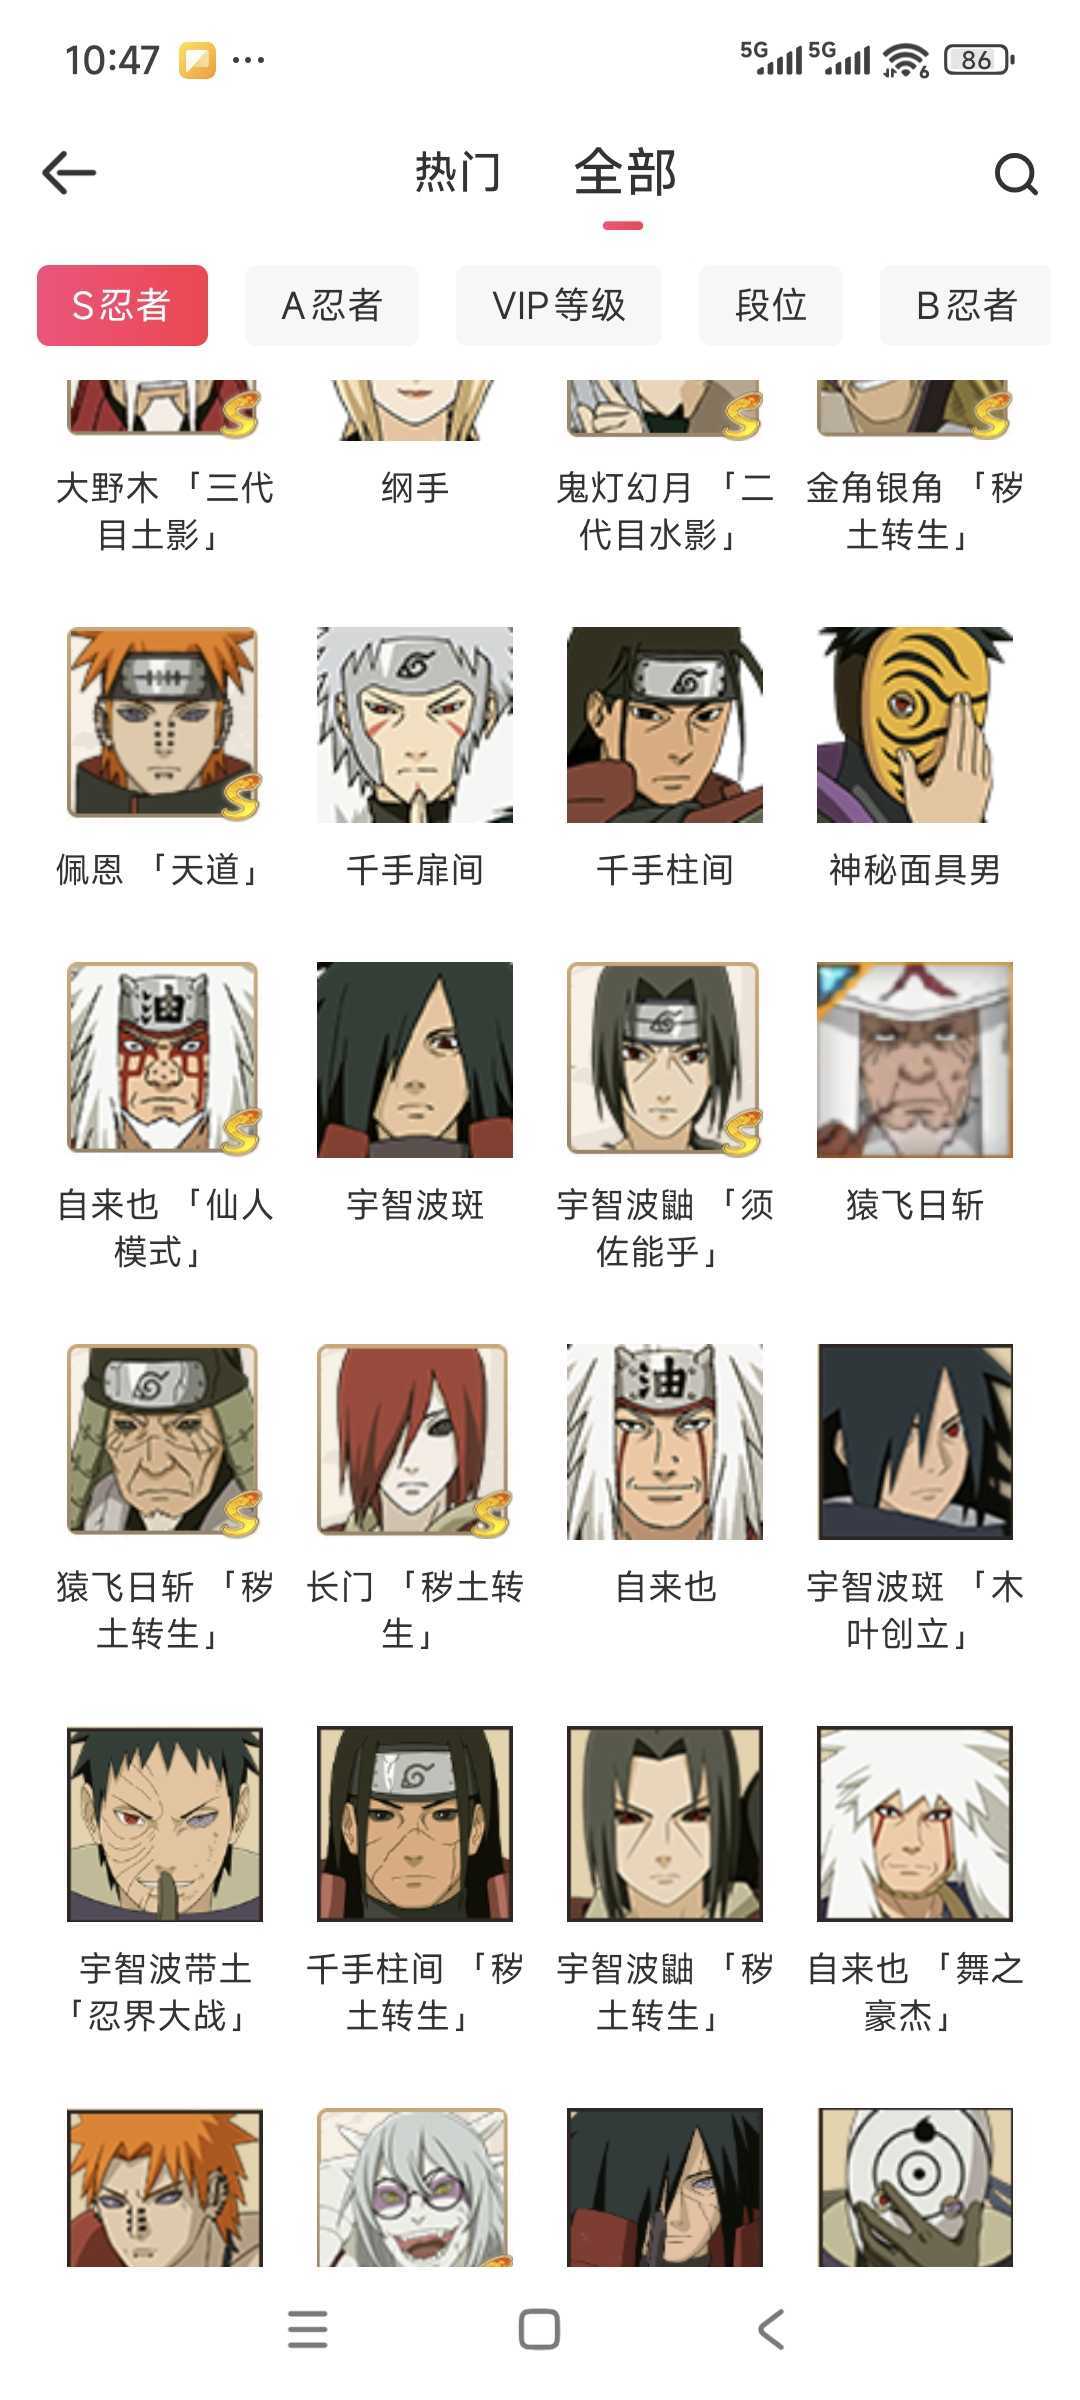
Task: Select the A忍者 filter chip
Action: tap(332, 305)
